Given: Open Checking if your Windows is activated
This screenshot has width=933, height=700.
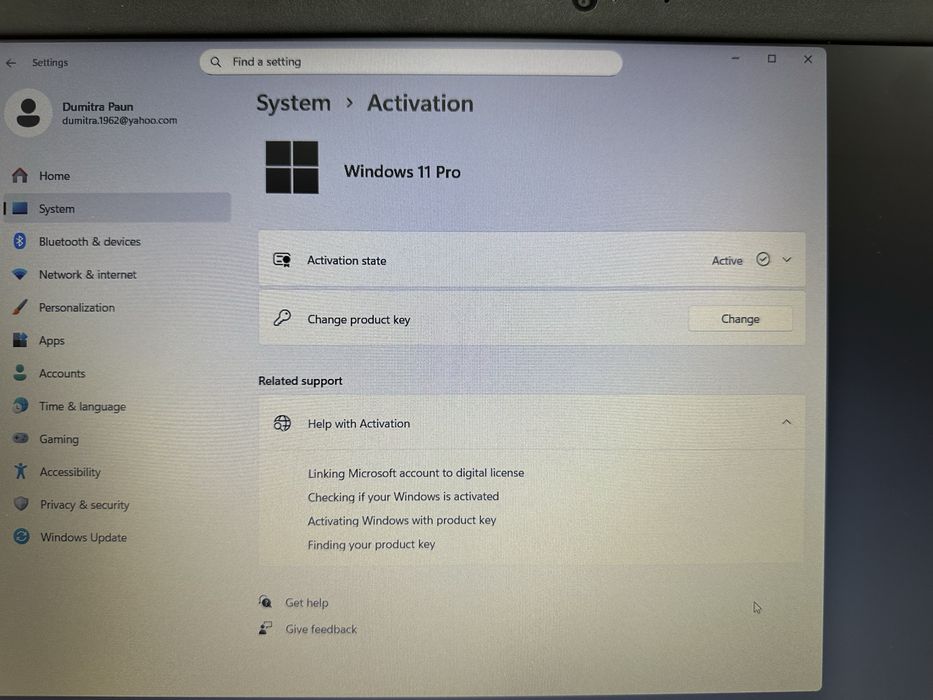Looking at the screenshot, I should [x=403, y=496].
